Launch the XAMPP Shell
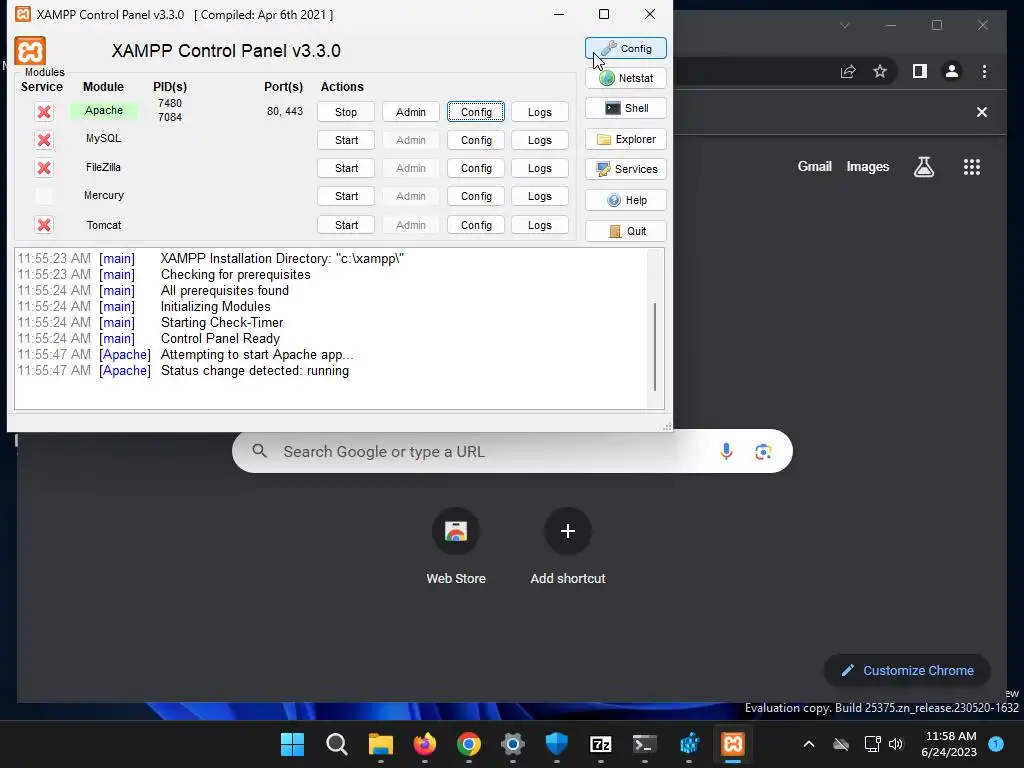This screenshot has width=1024, height=768. point(626,108)
